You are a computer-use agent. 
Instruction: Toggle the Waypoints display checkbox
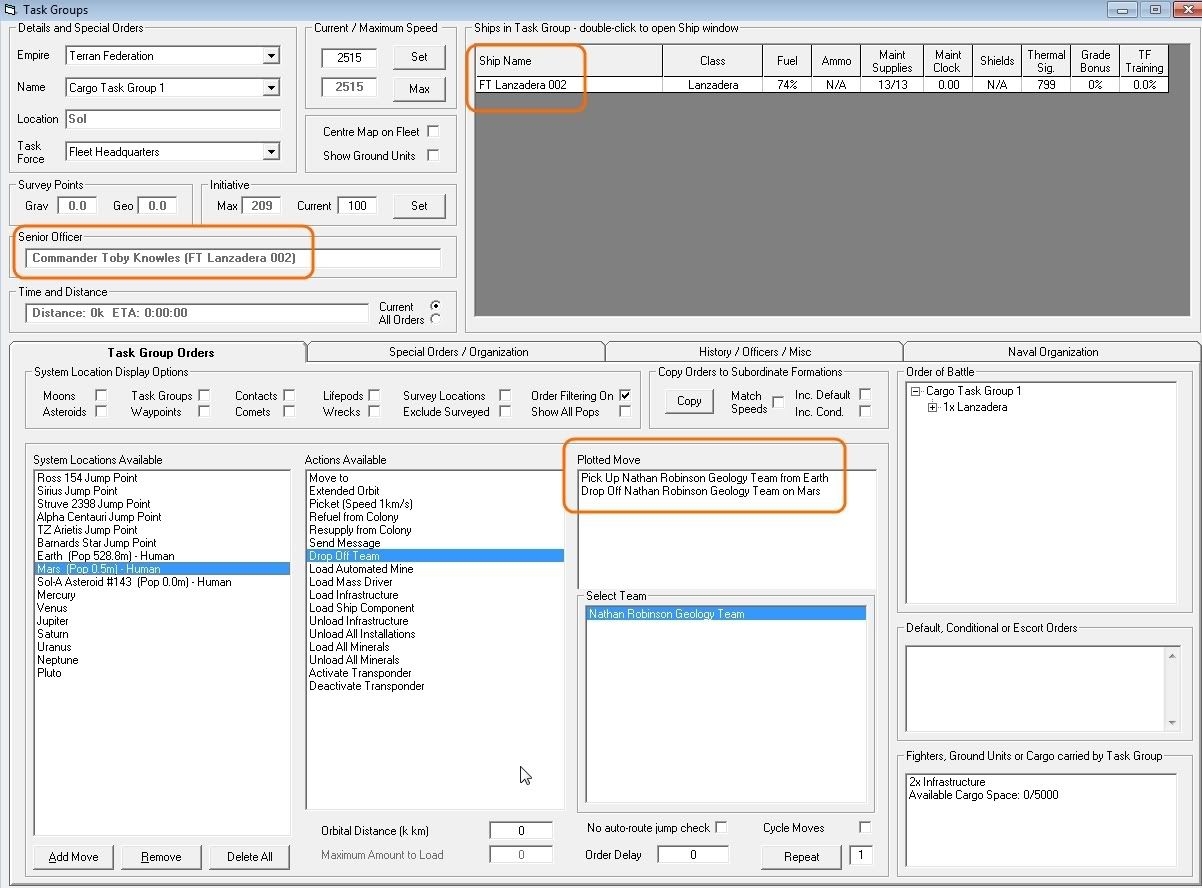click(204, 411)
